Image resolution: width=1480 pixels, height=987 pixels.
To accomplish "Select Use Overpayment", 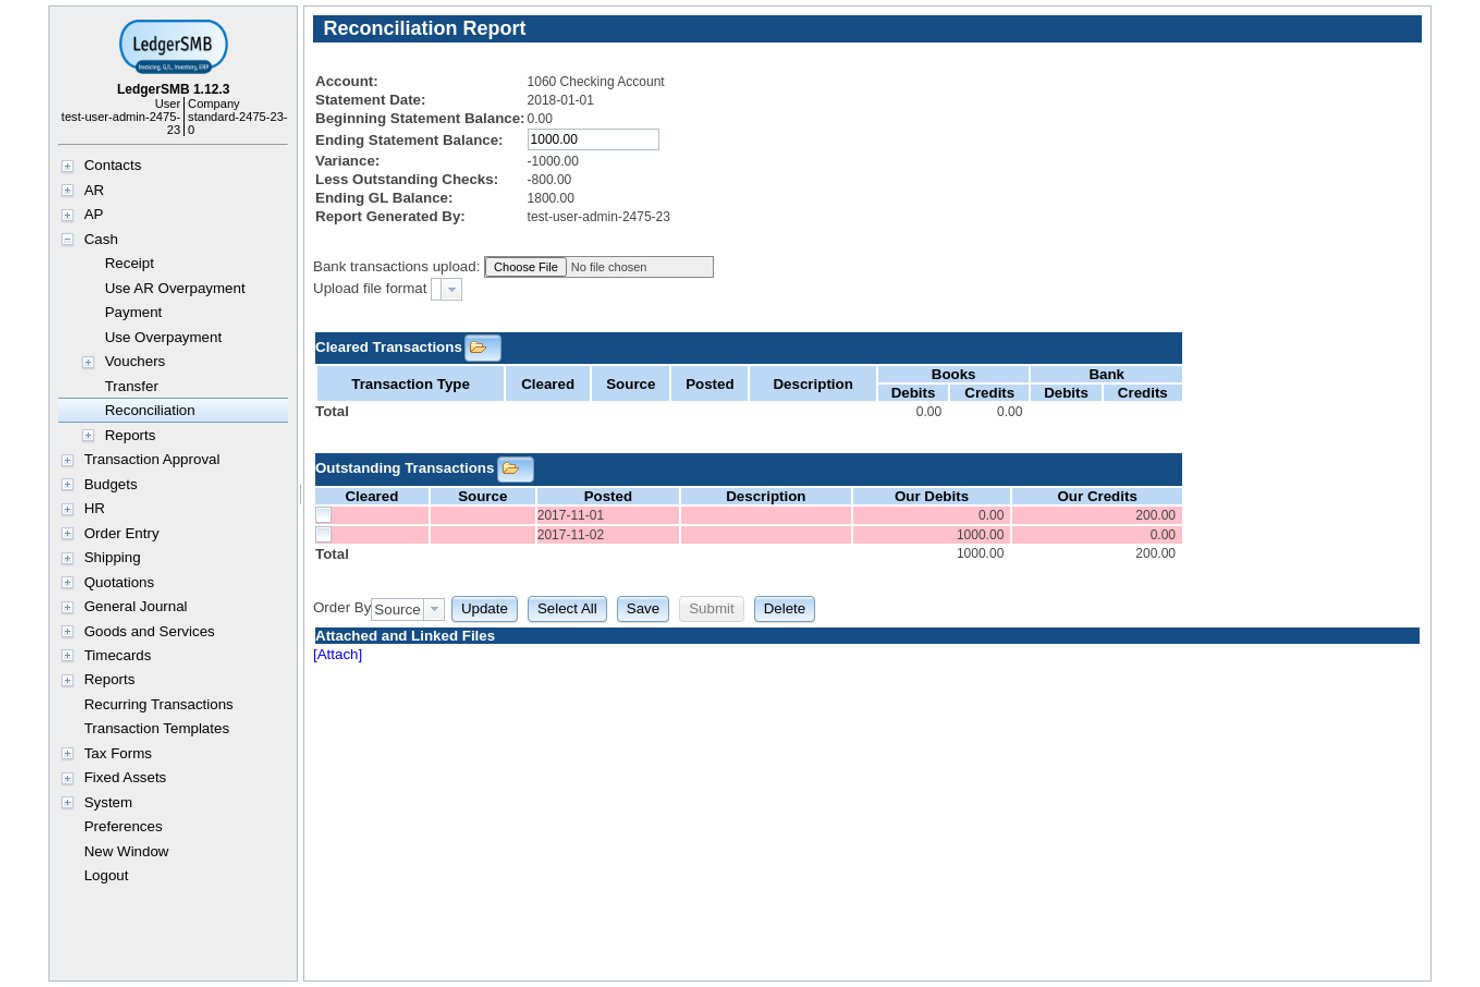I will (163, 337).
